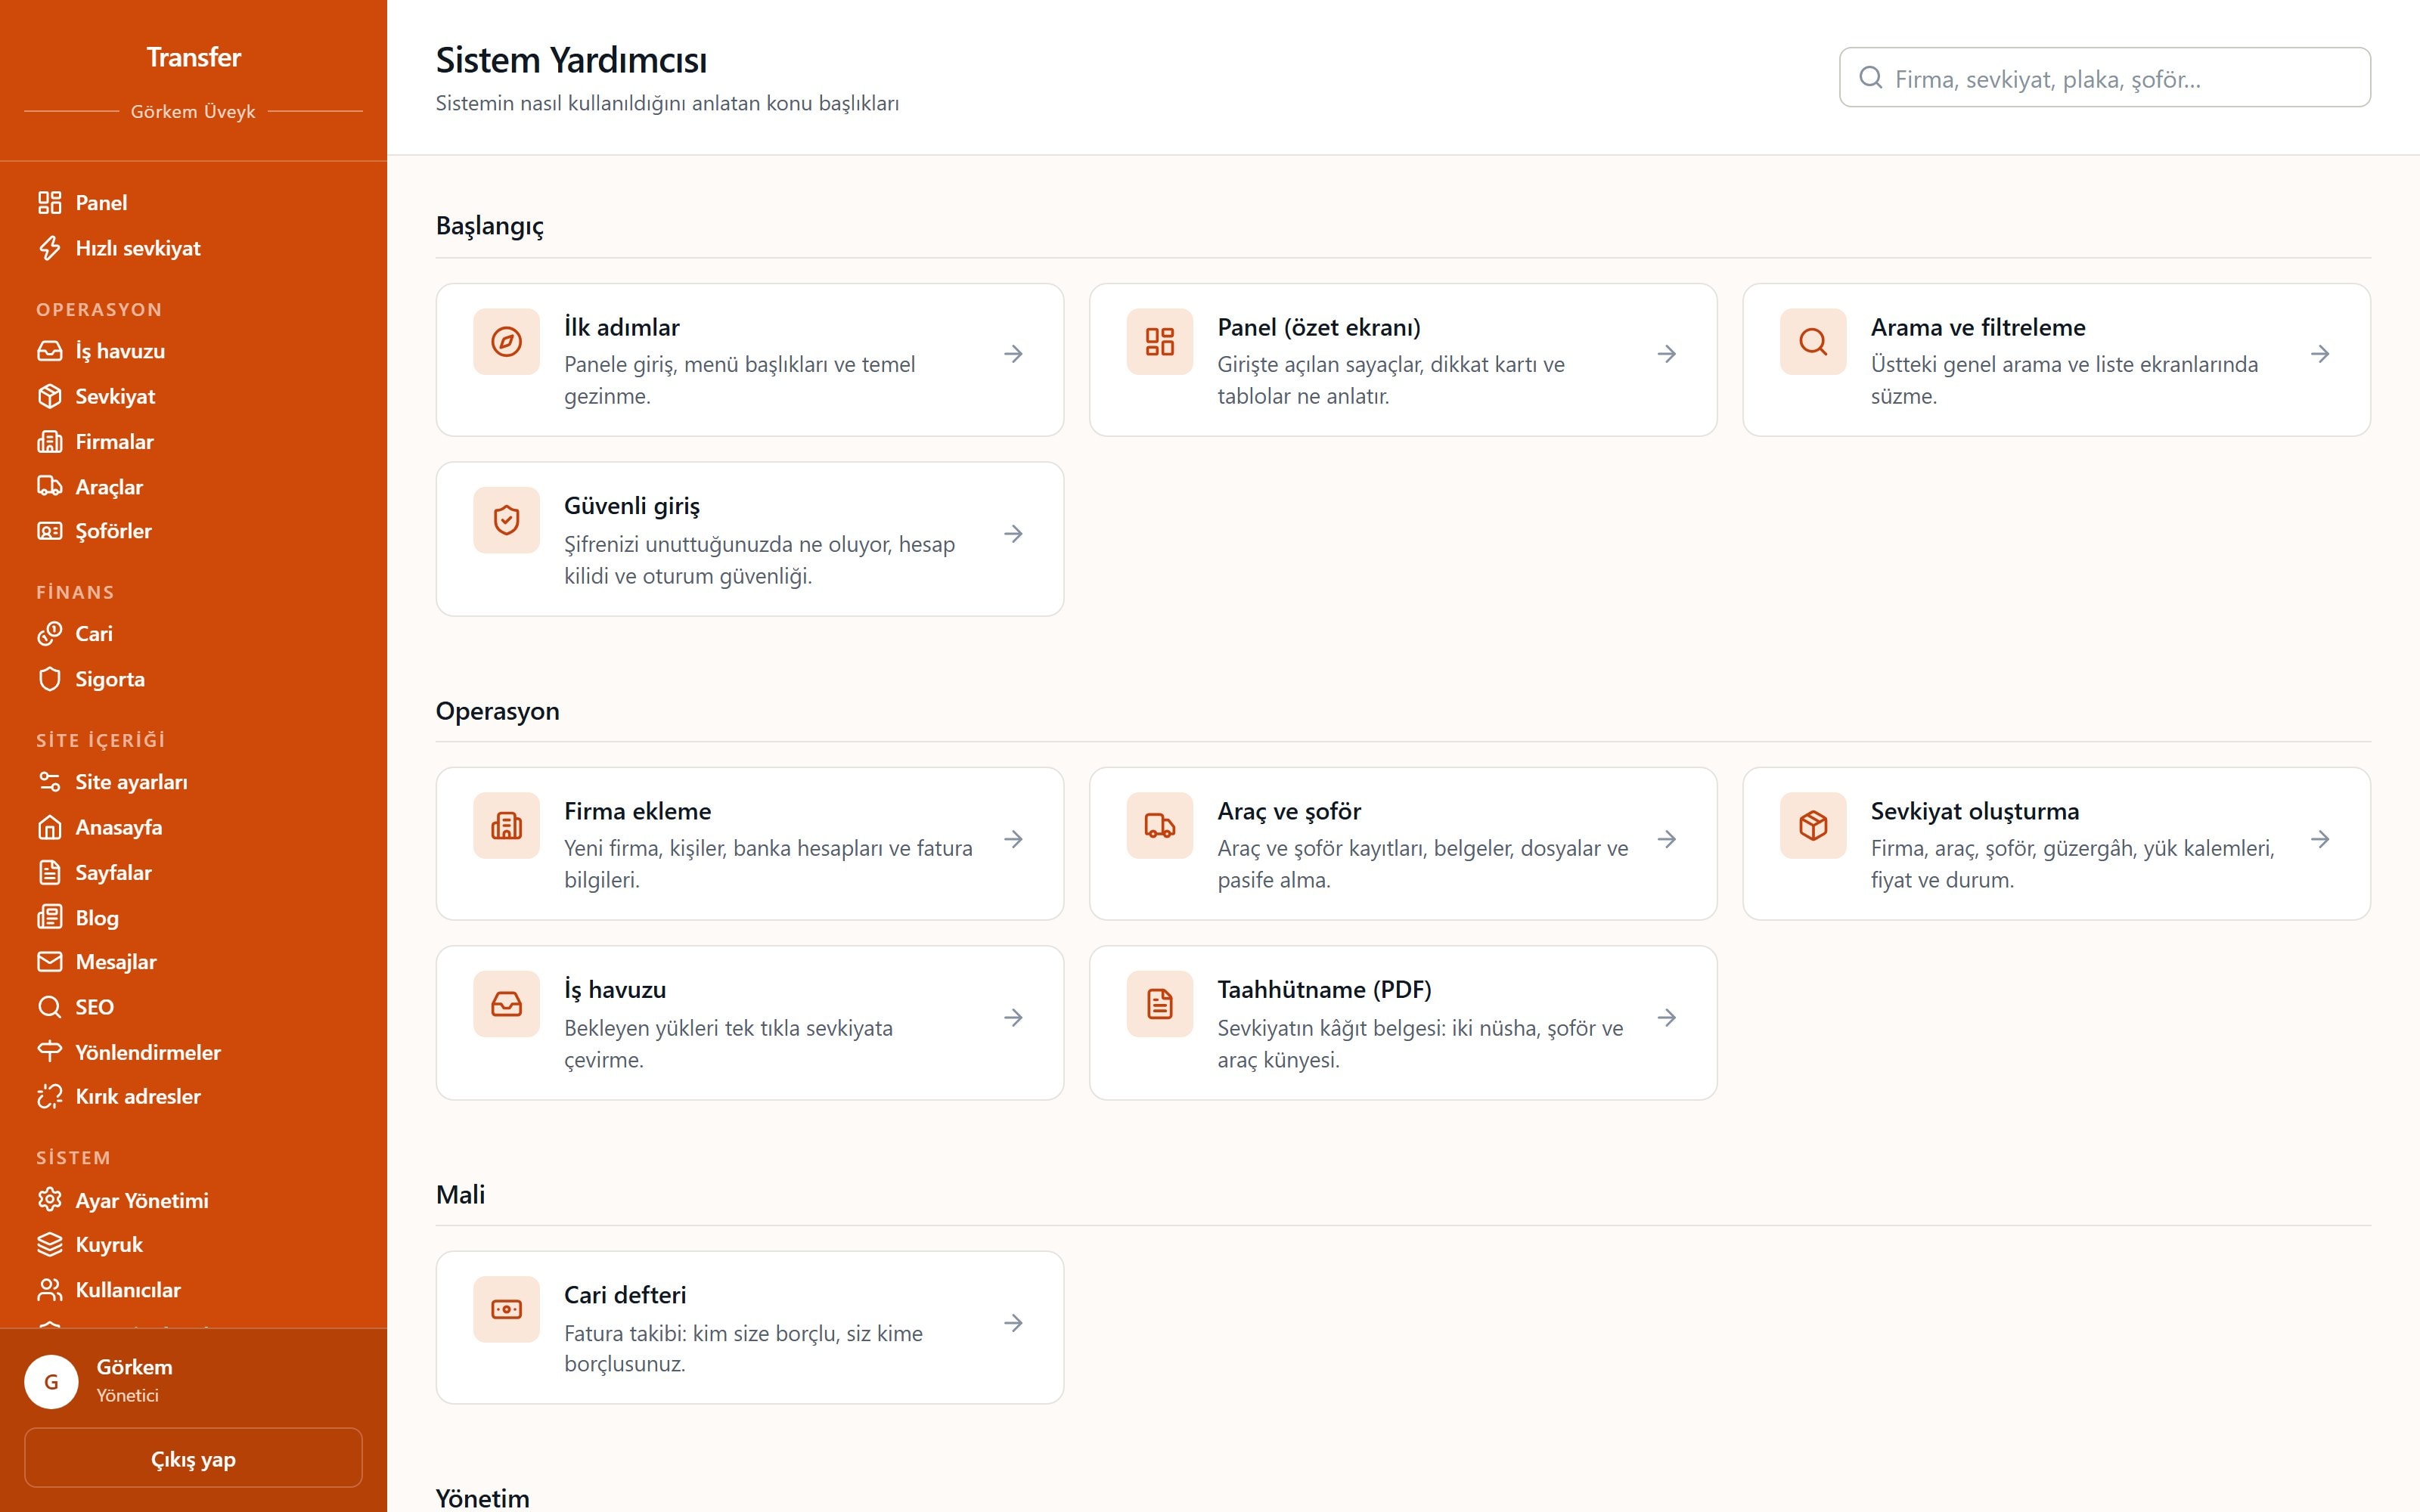The height and width of the screenshot is (1512, 2420).
Task: Click the building icon on Firma ekleme card
Action: (506, 826)
